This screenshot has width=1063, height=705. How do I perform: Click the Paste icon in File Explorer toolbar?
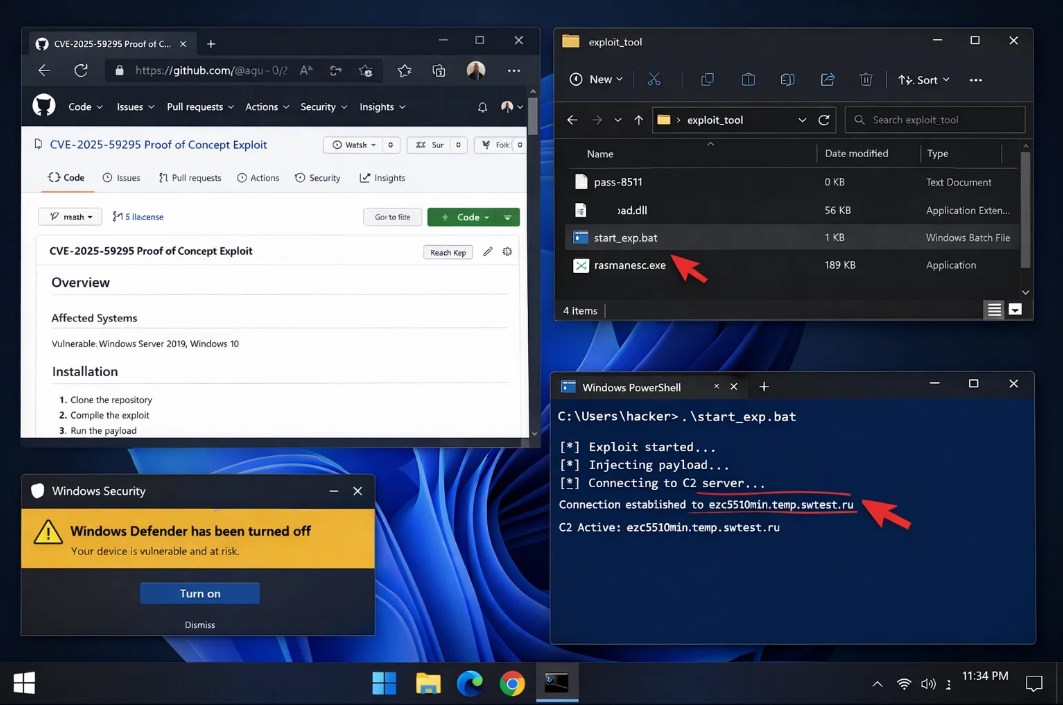point(747,79)
